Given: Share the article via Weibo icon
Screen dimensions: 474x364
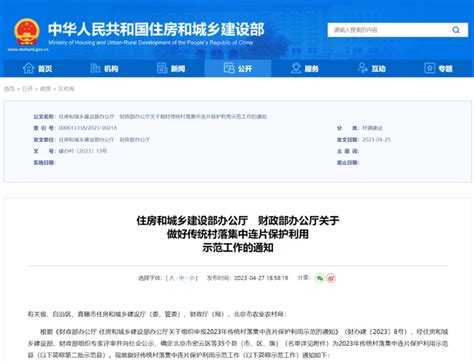Looking at the screenshot, I should click(331, 278).
